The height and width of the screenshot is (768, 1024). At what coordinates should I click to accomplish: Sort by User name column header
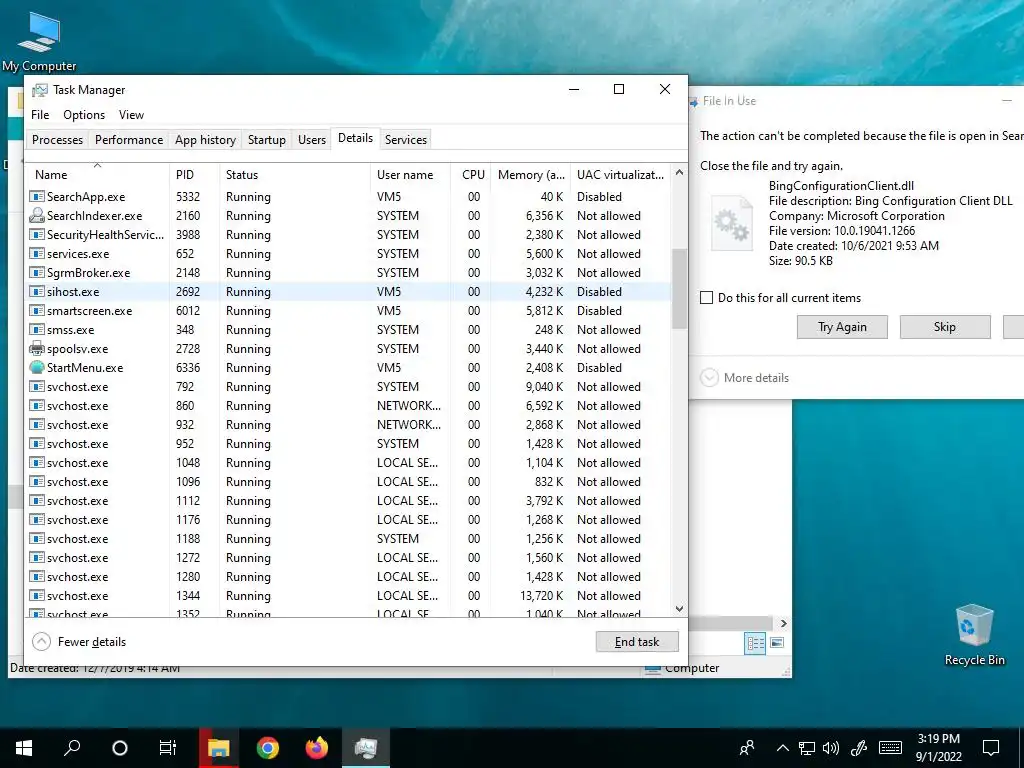pos(410,174)
